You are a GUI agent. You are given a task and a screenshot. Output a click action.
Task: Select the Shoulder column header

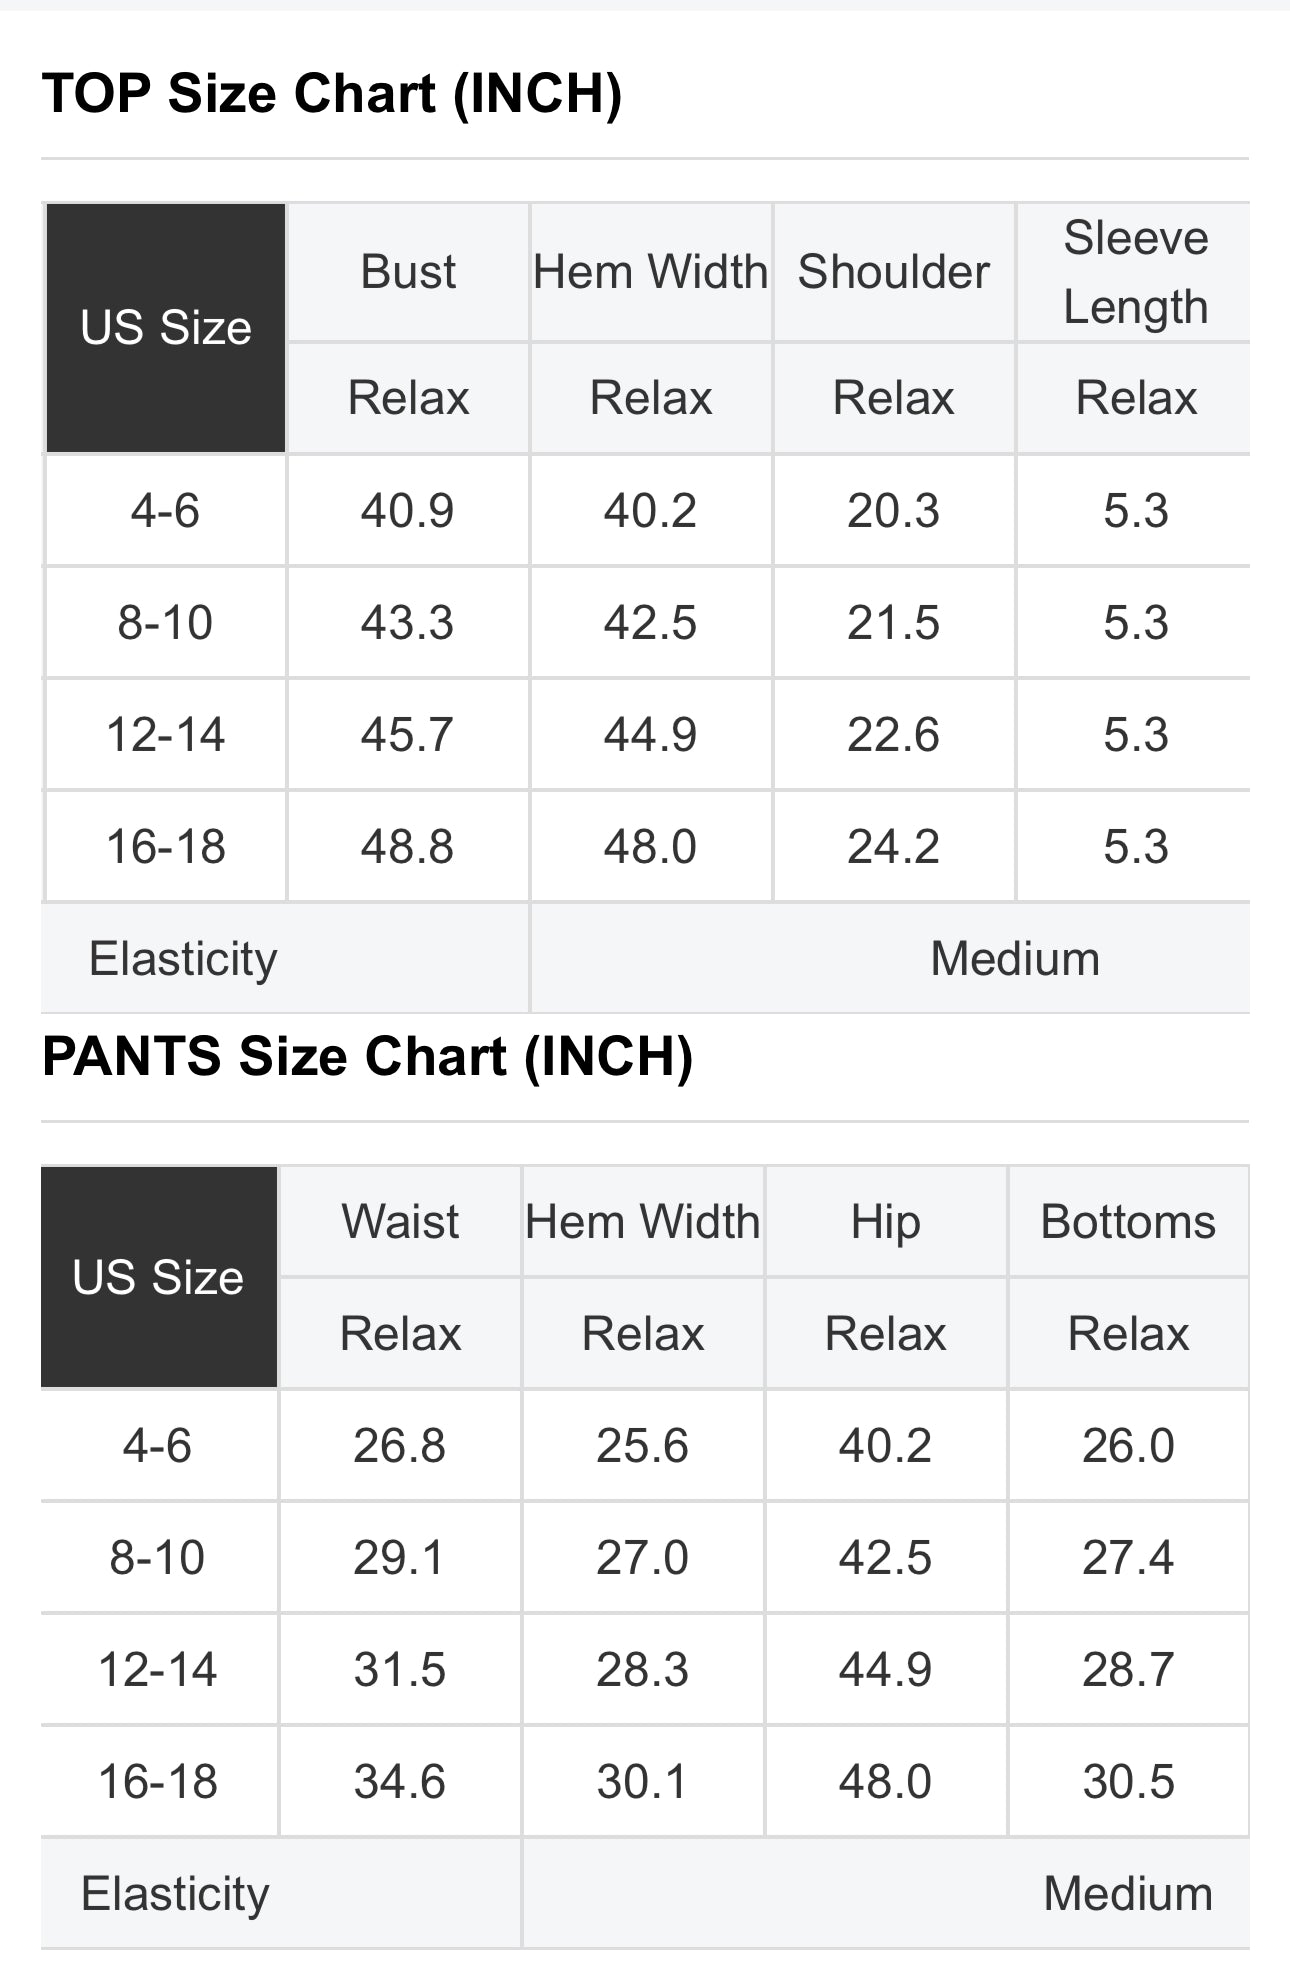(x=893, y=272)
